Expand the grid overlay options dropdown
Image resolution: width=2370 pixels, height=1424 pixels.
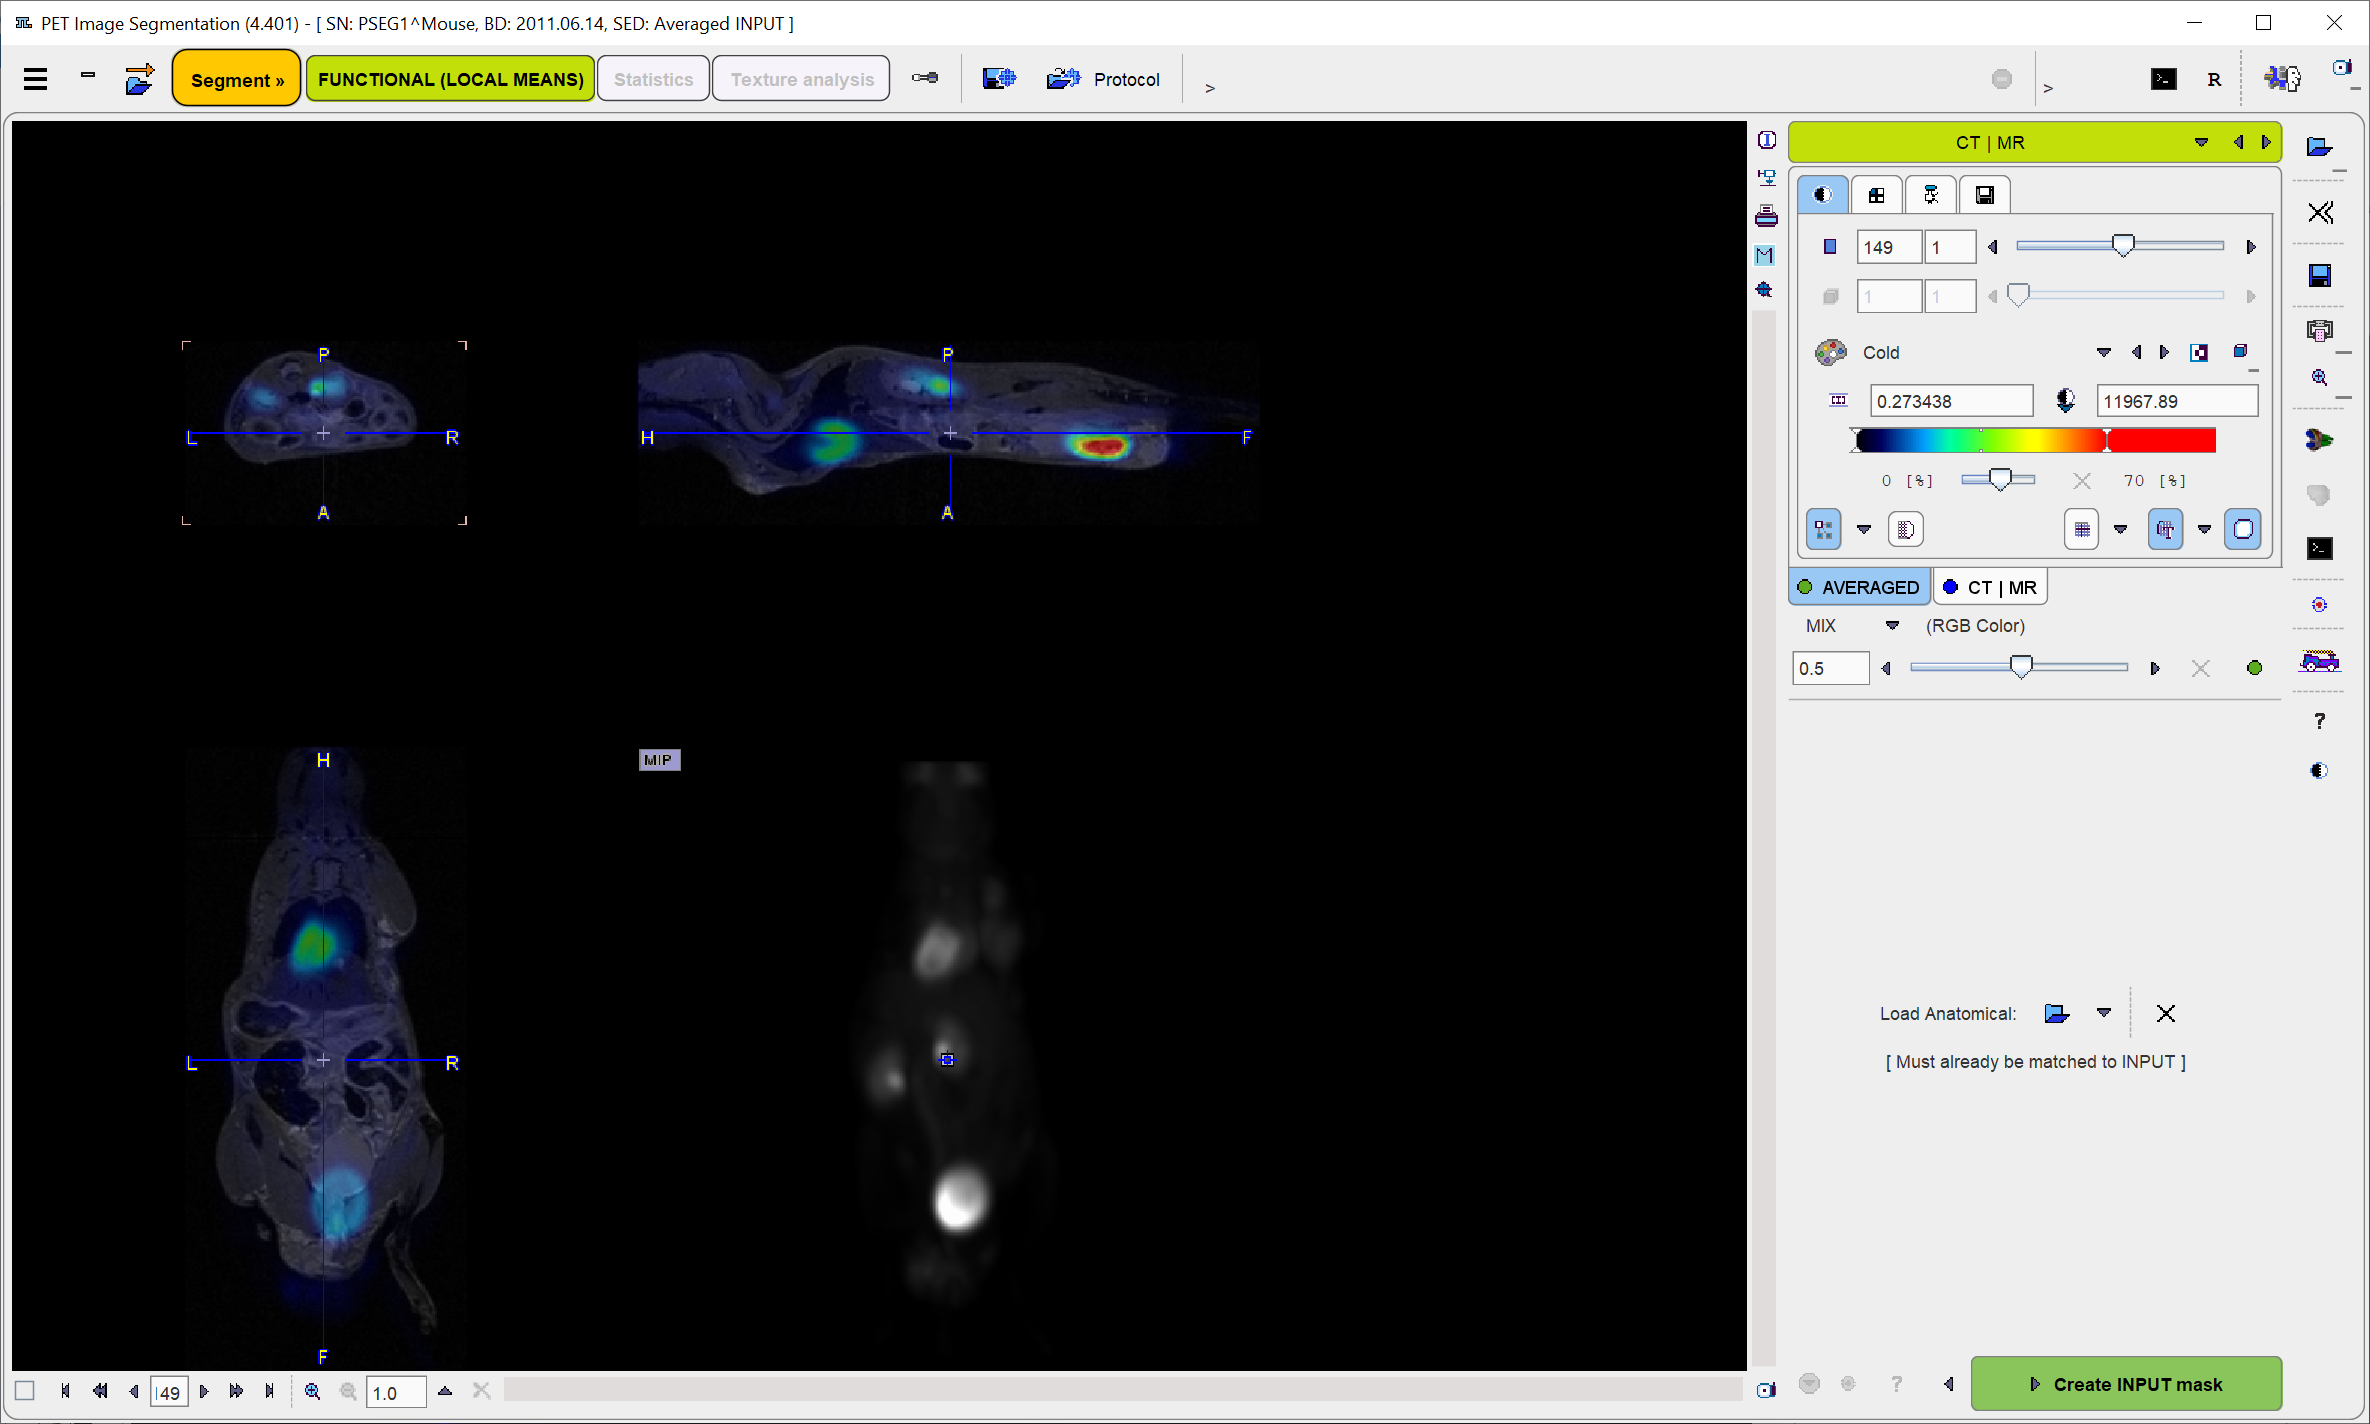pyautogui.click(x=2120, y=529)
